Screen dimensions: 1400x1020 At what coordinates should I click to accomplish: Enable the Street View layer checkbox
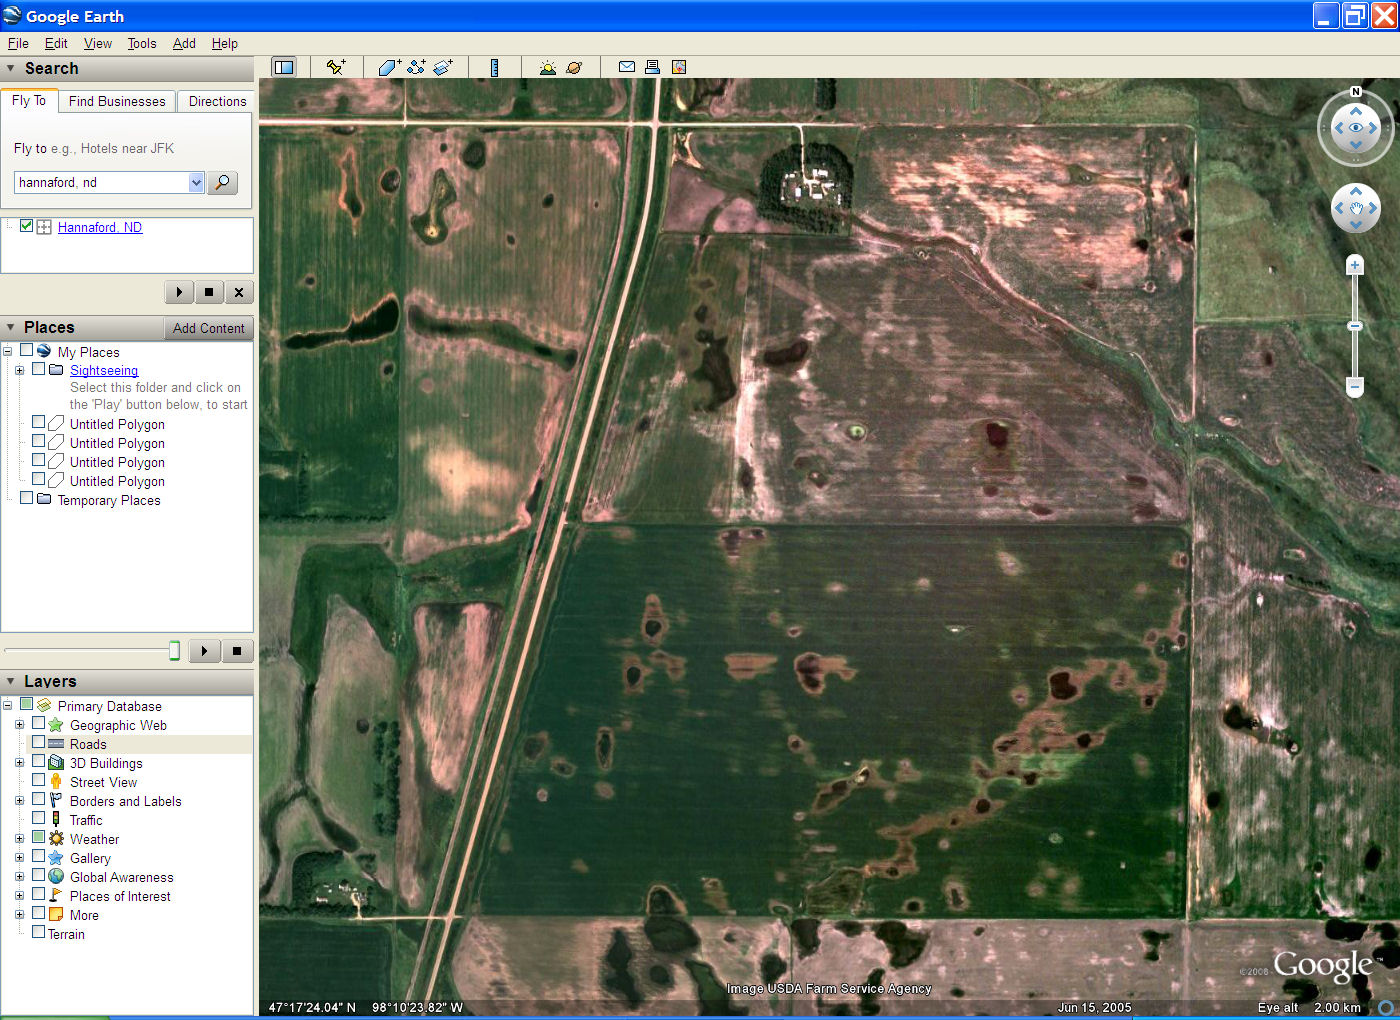(x=39, y=781)
